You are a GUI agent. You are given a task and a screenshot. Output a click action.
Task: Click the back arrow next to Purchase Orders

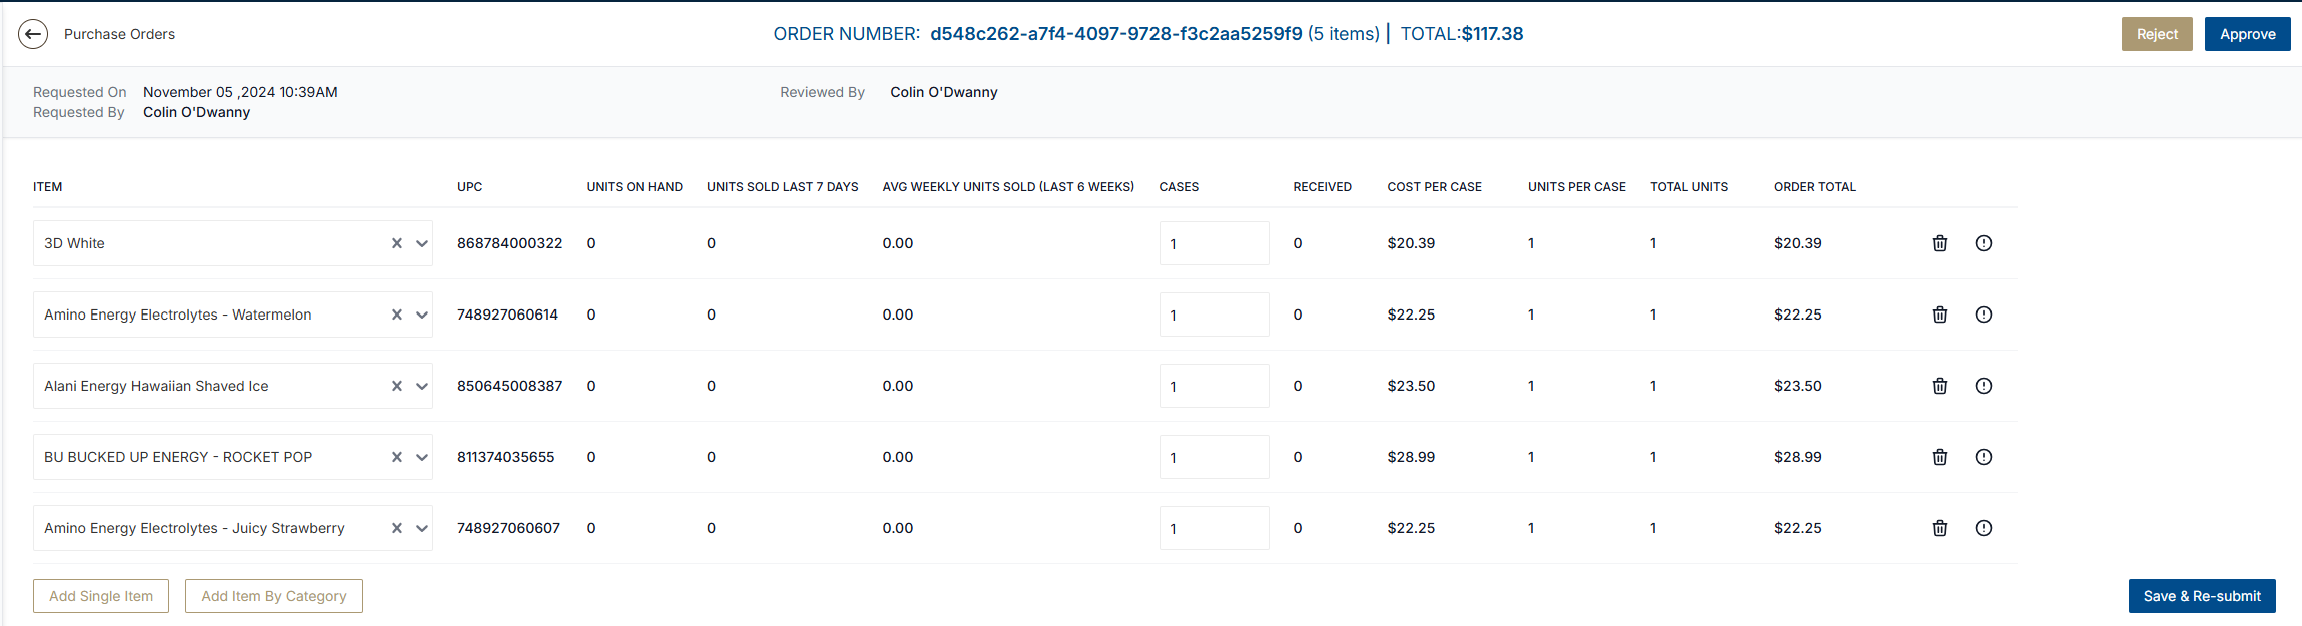click(x=33, y=34)
